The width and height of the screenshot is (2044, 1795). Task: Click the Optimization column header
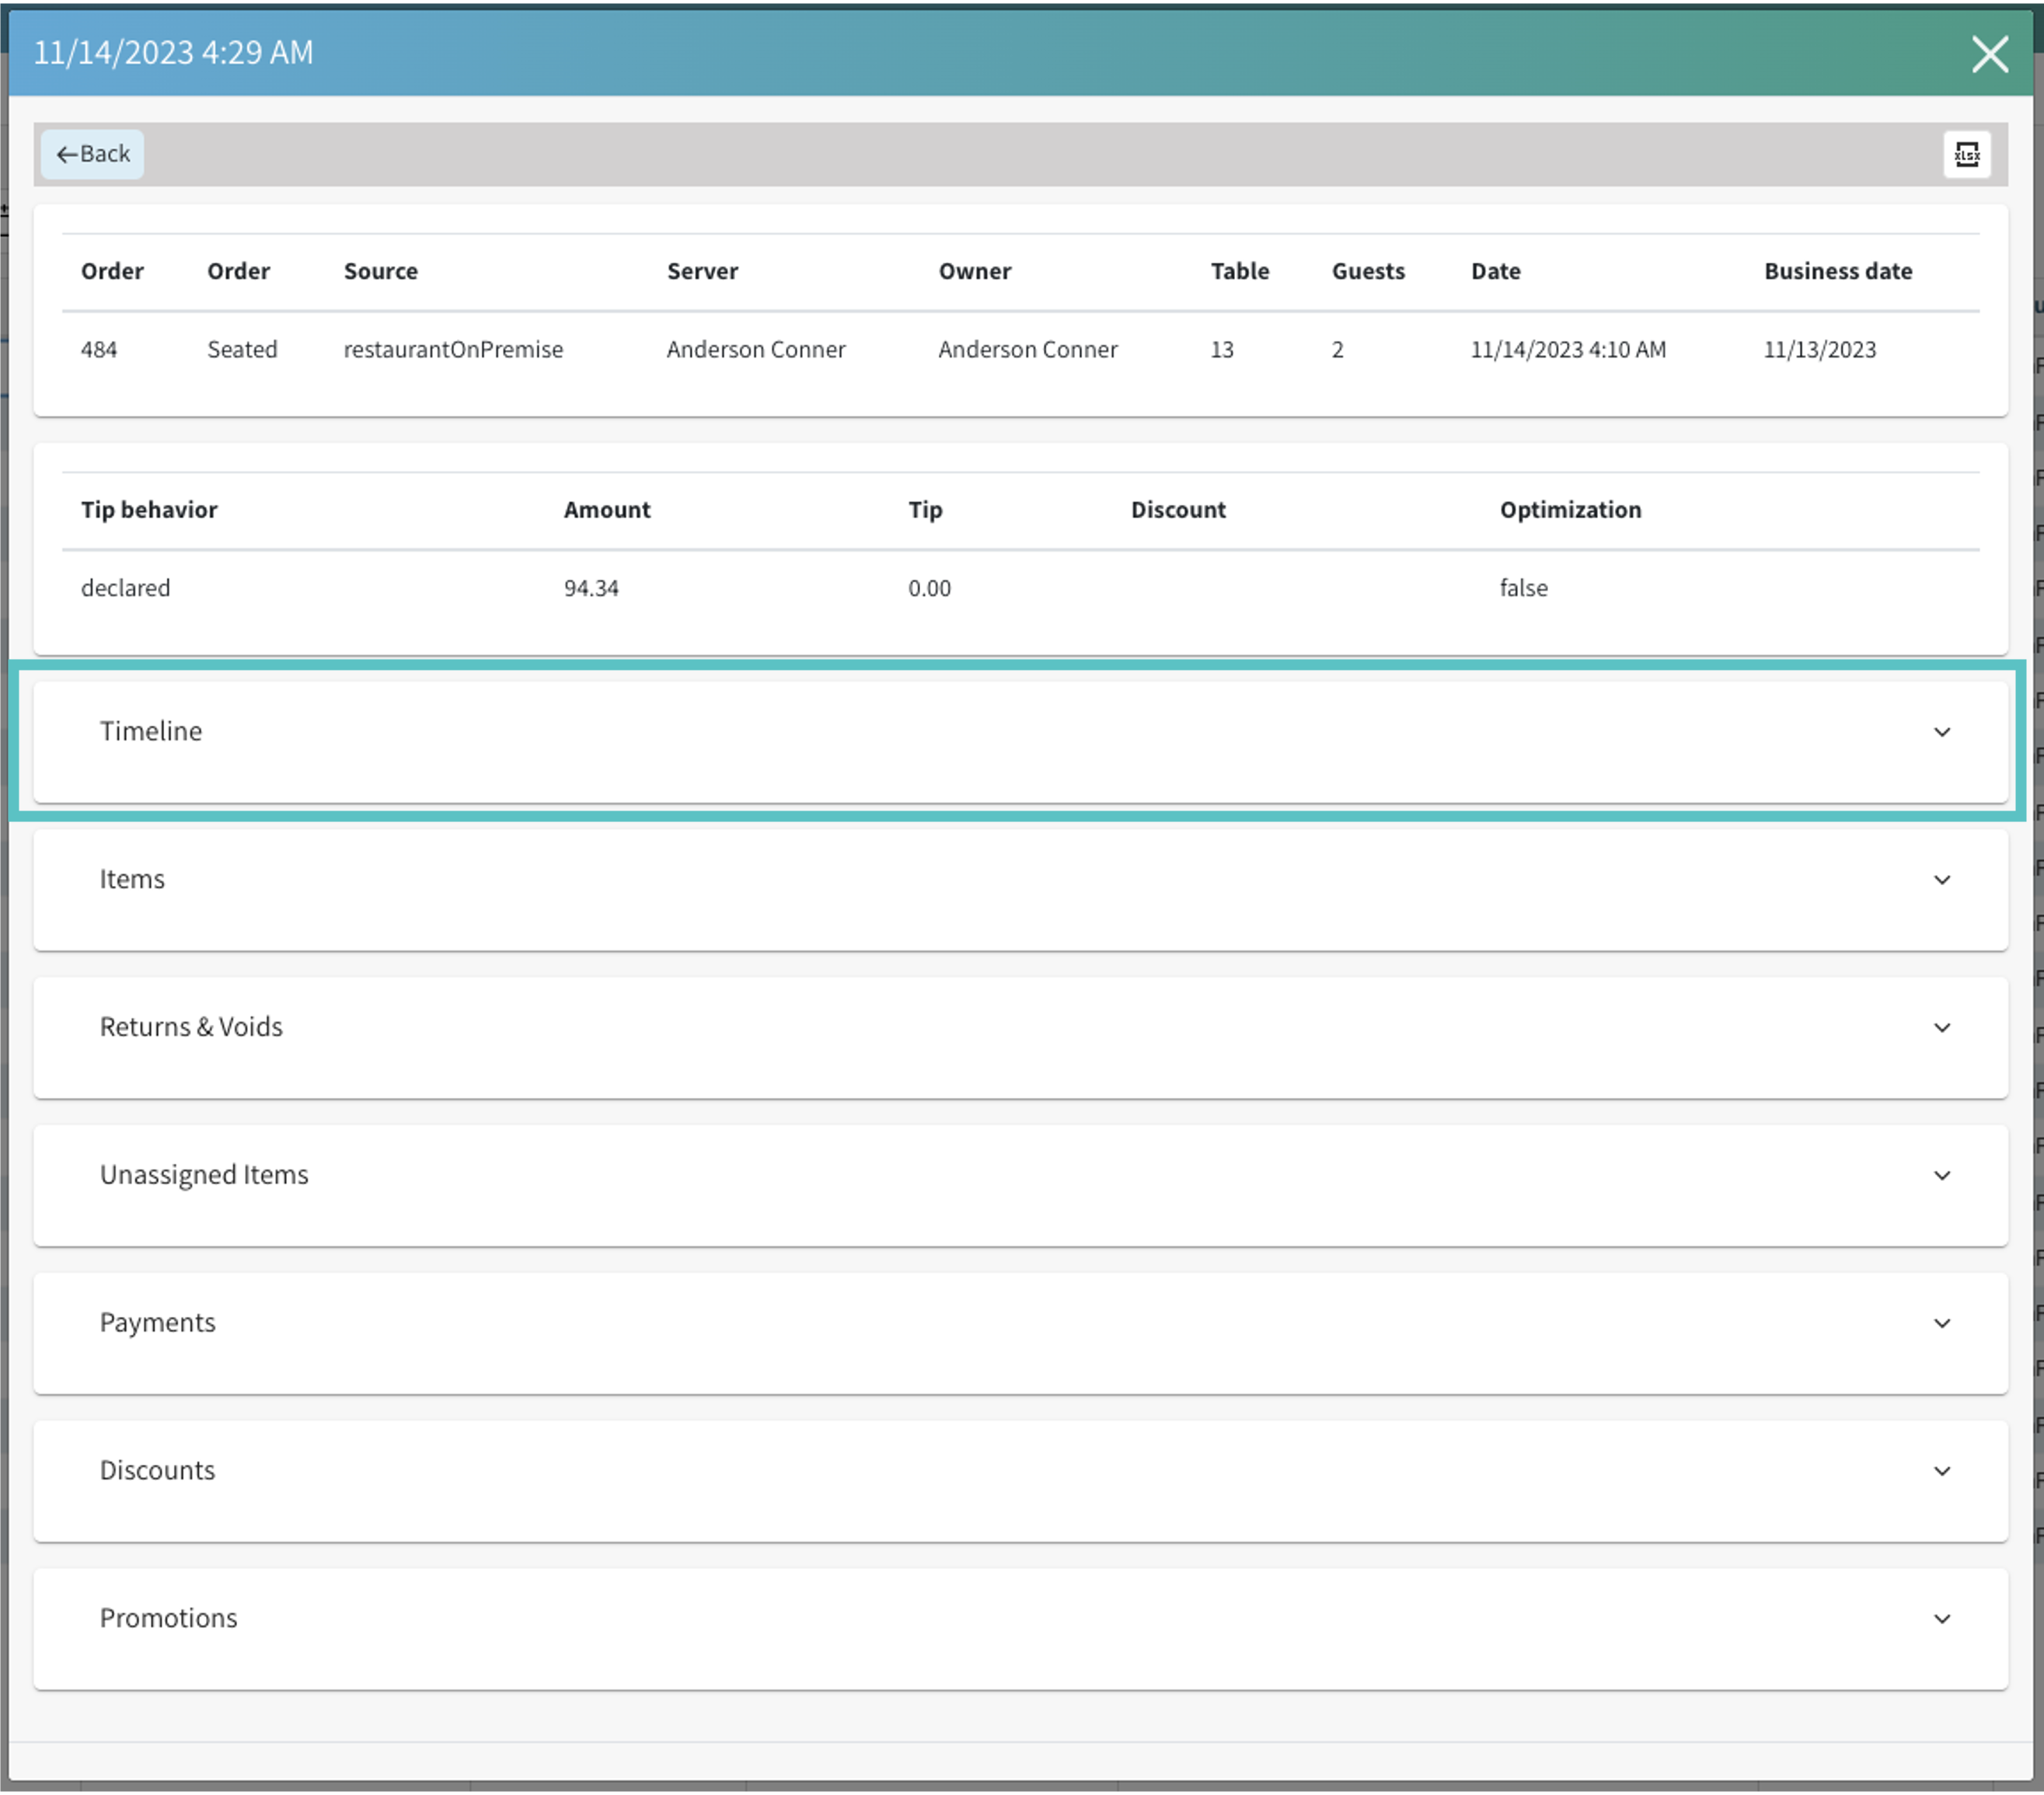click(x=1569, y=510)
